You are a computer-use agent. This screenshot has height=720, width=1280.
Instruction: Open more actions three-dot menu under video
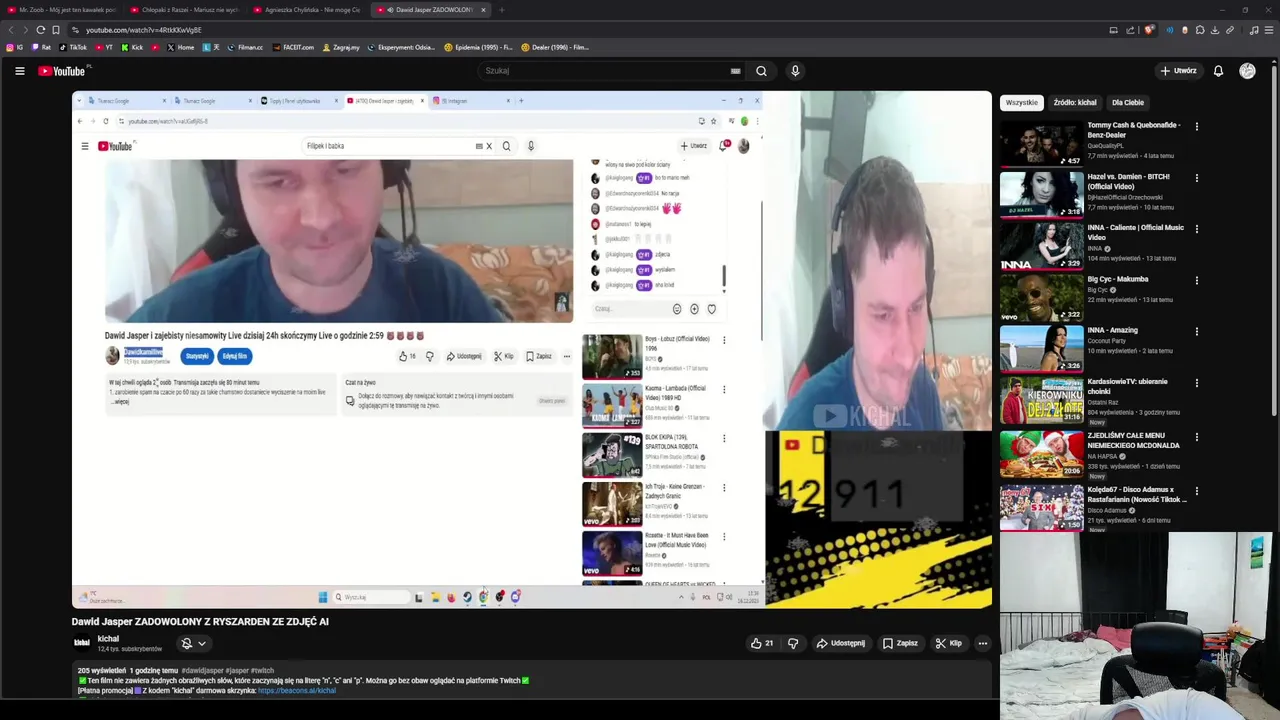tap(983, 643)
